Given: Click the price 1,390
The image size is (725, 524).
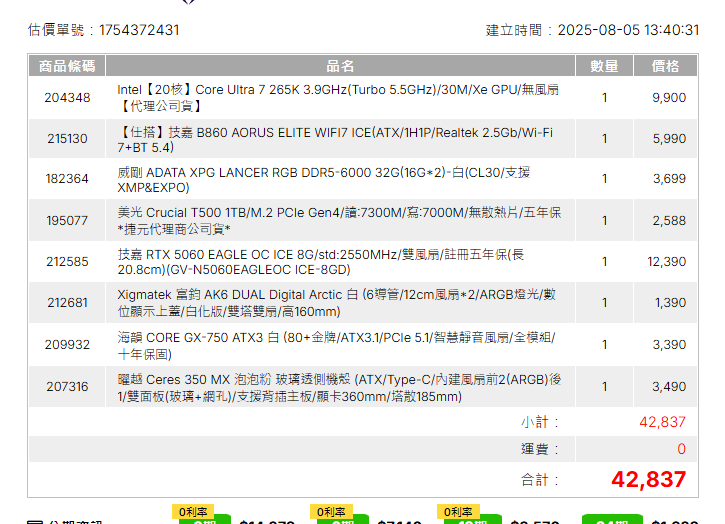Looking at the screenshot, I should pyautogui.click(x=670, y=302).
